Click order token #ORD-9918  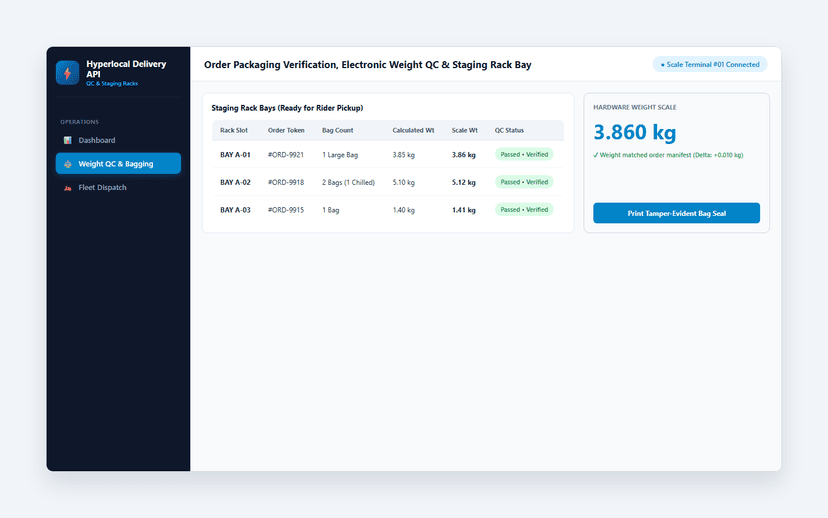coord(286,182)
